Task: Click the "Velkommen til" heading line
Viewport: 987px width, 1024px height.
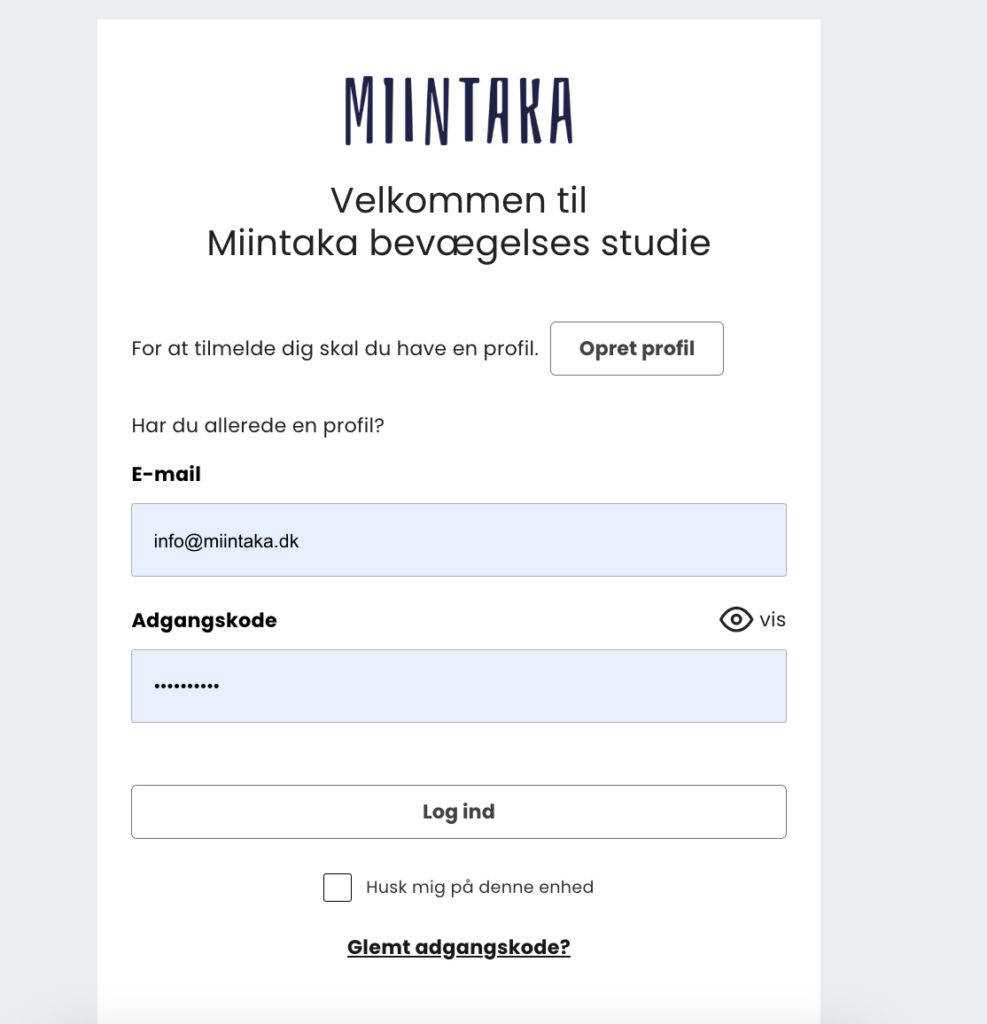Action: [458, 201]
